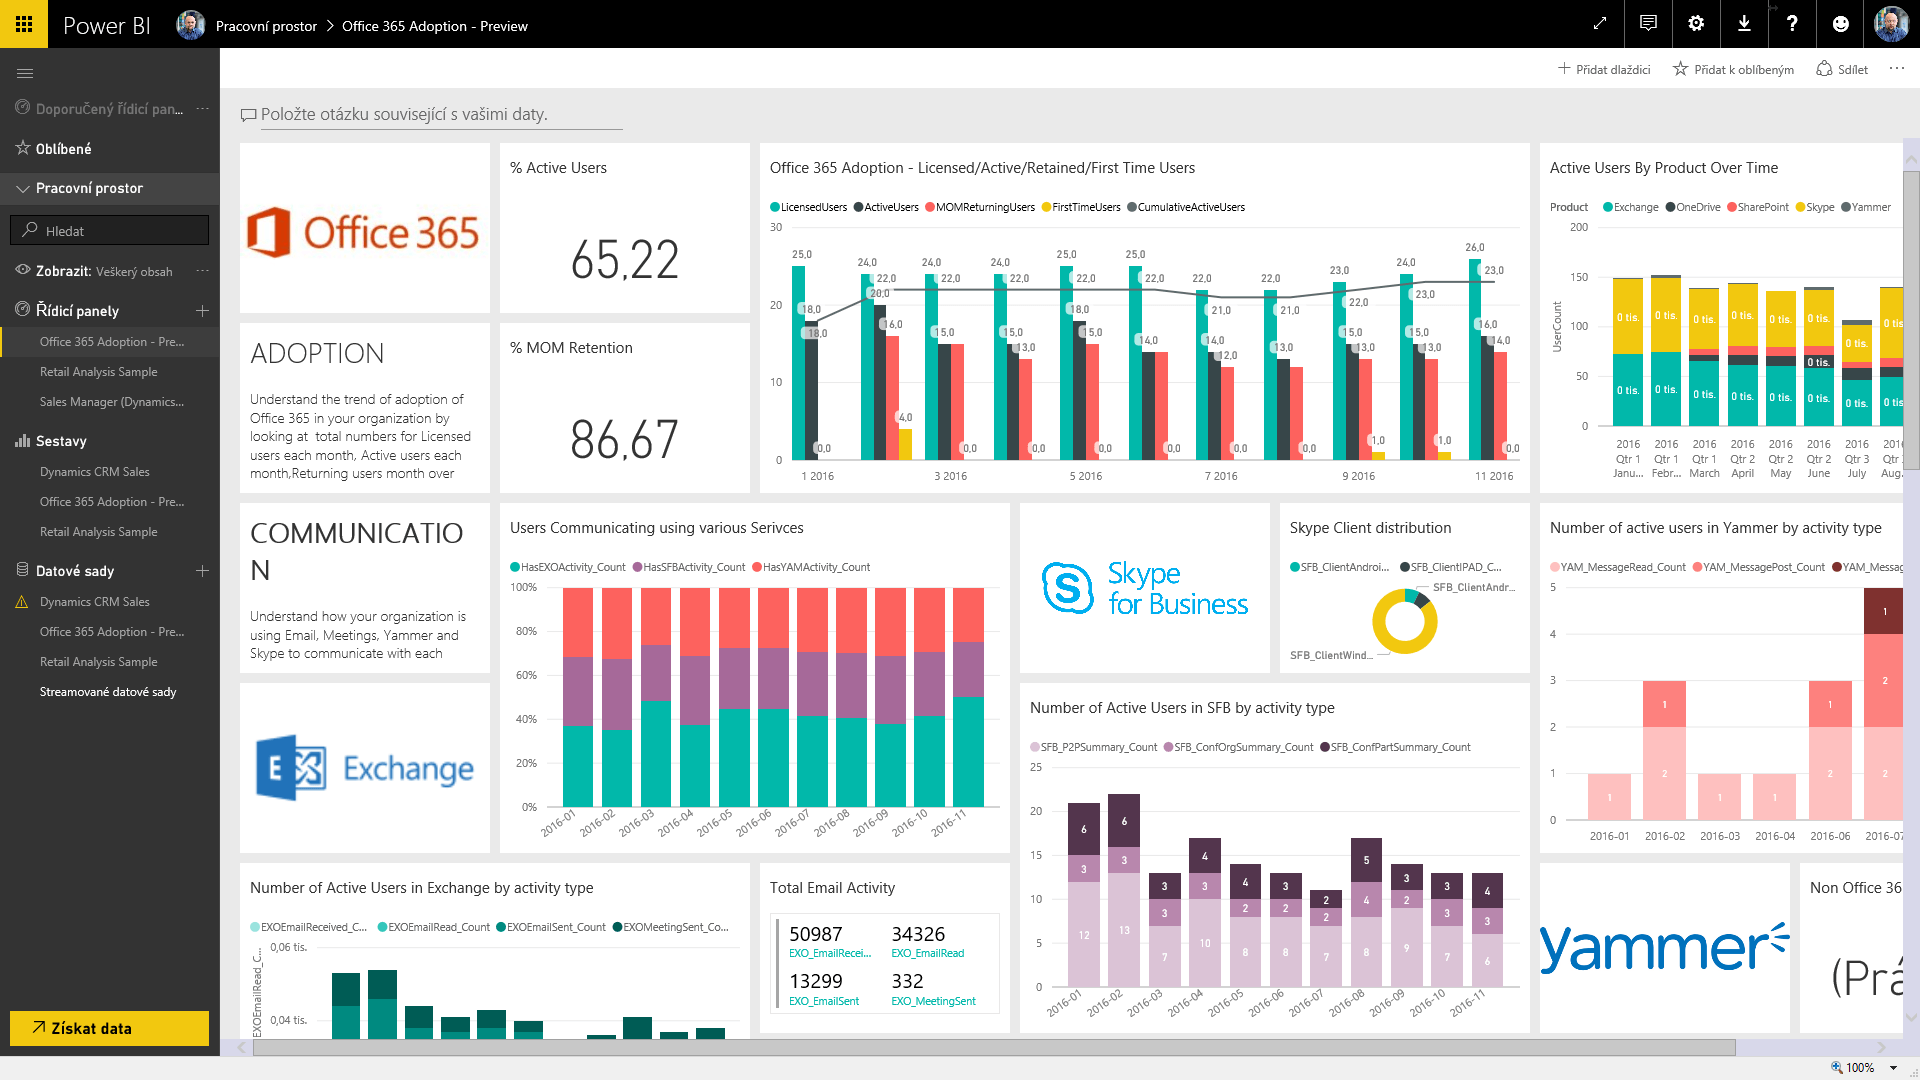
Task: Click FirstTimeUsers legend yellow dot
Action: [x=1046, y=207]
